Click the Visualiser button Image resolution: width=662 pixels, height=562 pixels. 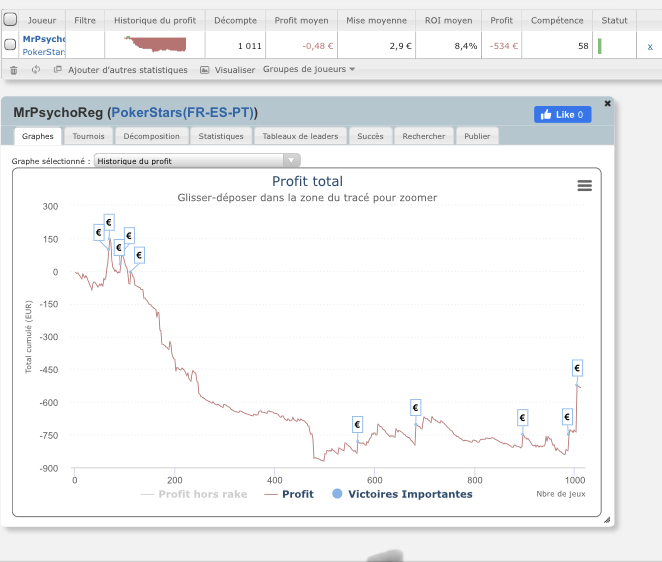235,70
